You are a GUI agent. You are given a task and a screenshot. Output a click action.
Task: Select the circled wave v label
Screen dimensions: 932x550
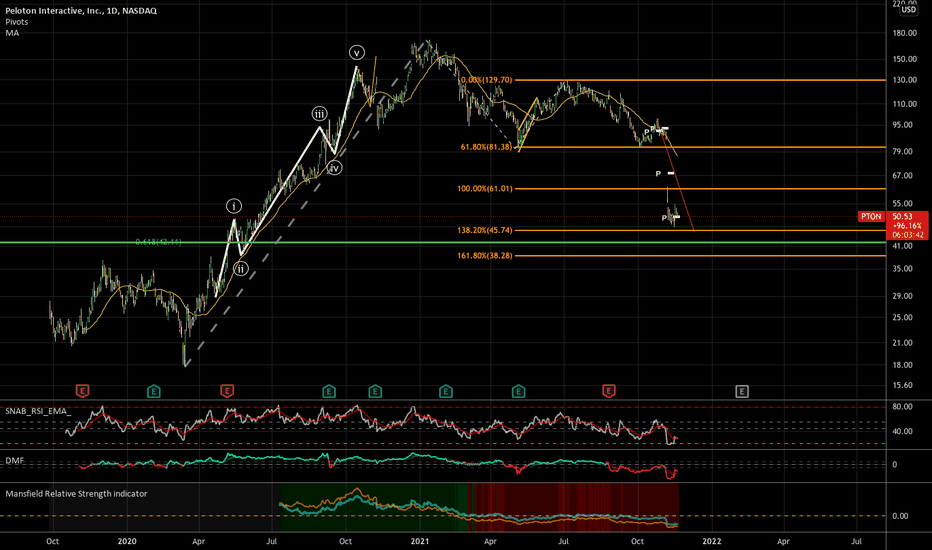tap(356, 52)
